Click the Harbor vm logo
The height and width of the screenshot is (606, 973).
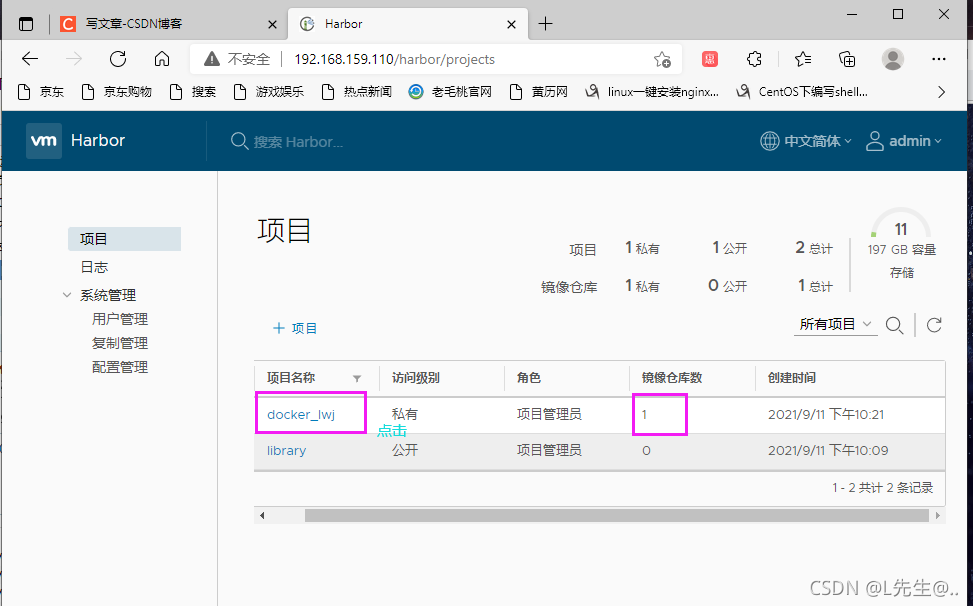tap(44, 140)
